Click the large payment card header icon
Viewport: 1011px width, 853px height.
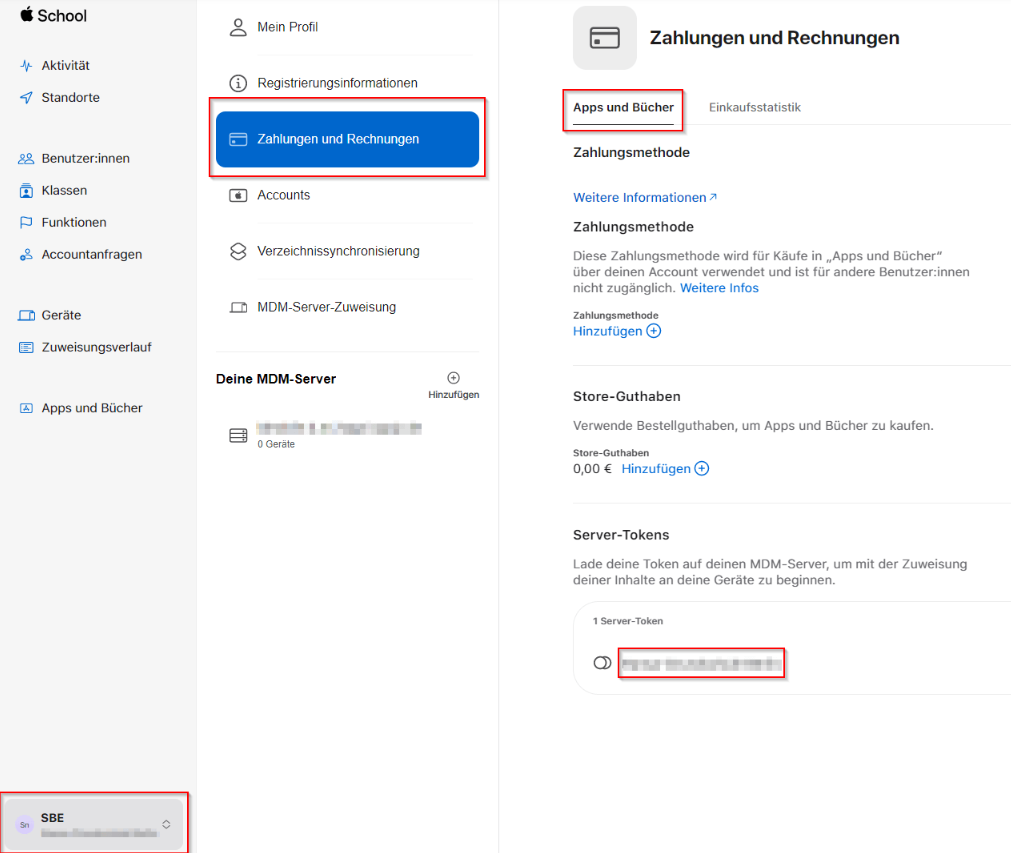[x=605, y=38]
